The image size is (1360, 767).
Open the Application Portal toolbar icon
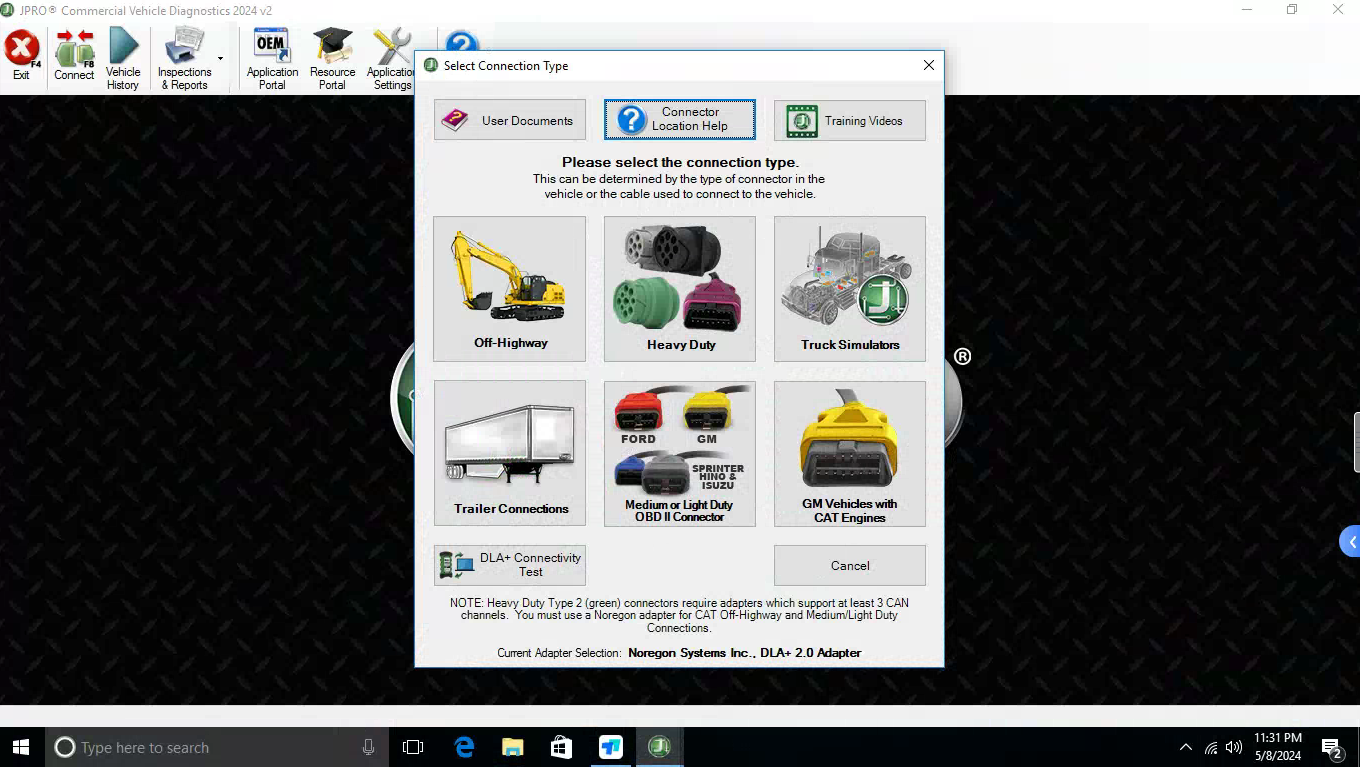pyautogui.click(x=272, y=59)
